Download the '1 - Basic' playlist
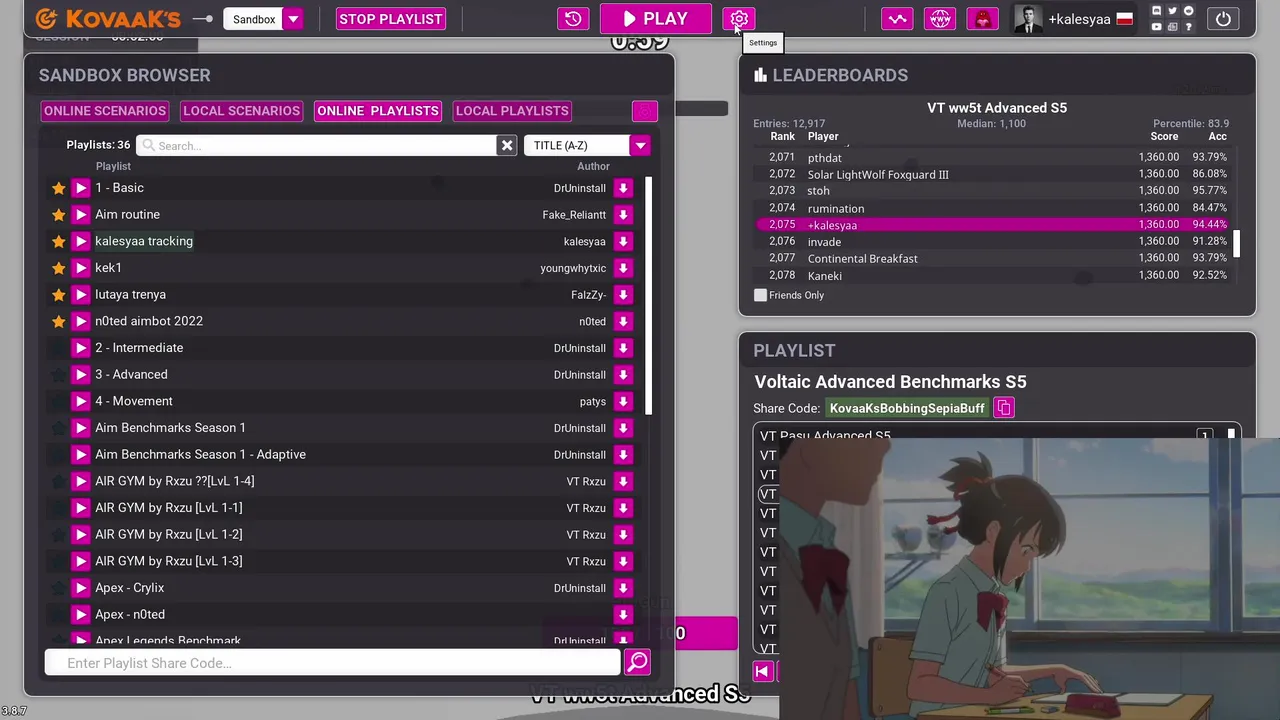This screenshot has height=720, width=1280. (x=623, y=188)
